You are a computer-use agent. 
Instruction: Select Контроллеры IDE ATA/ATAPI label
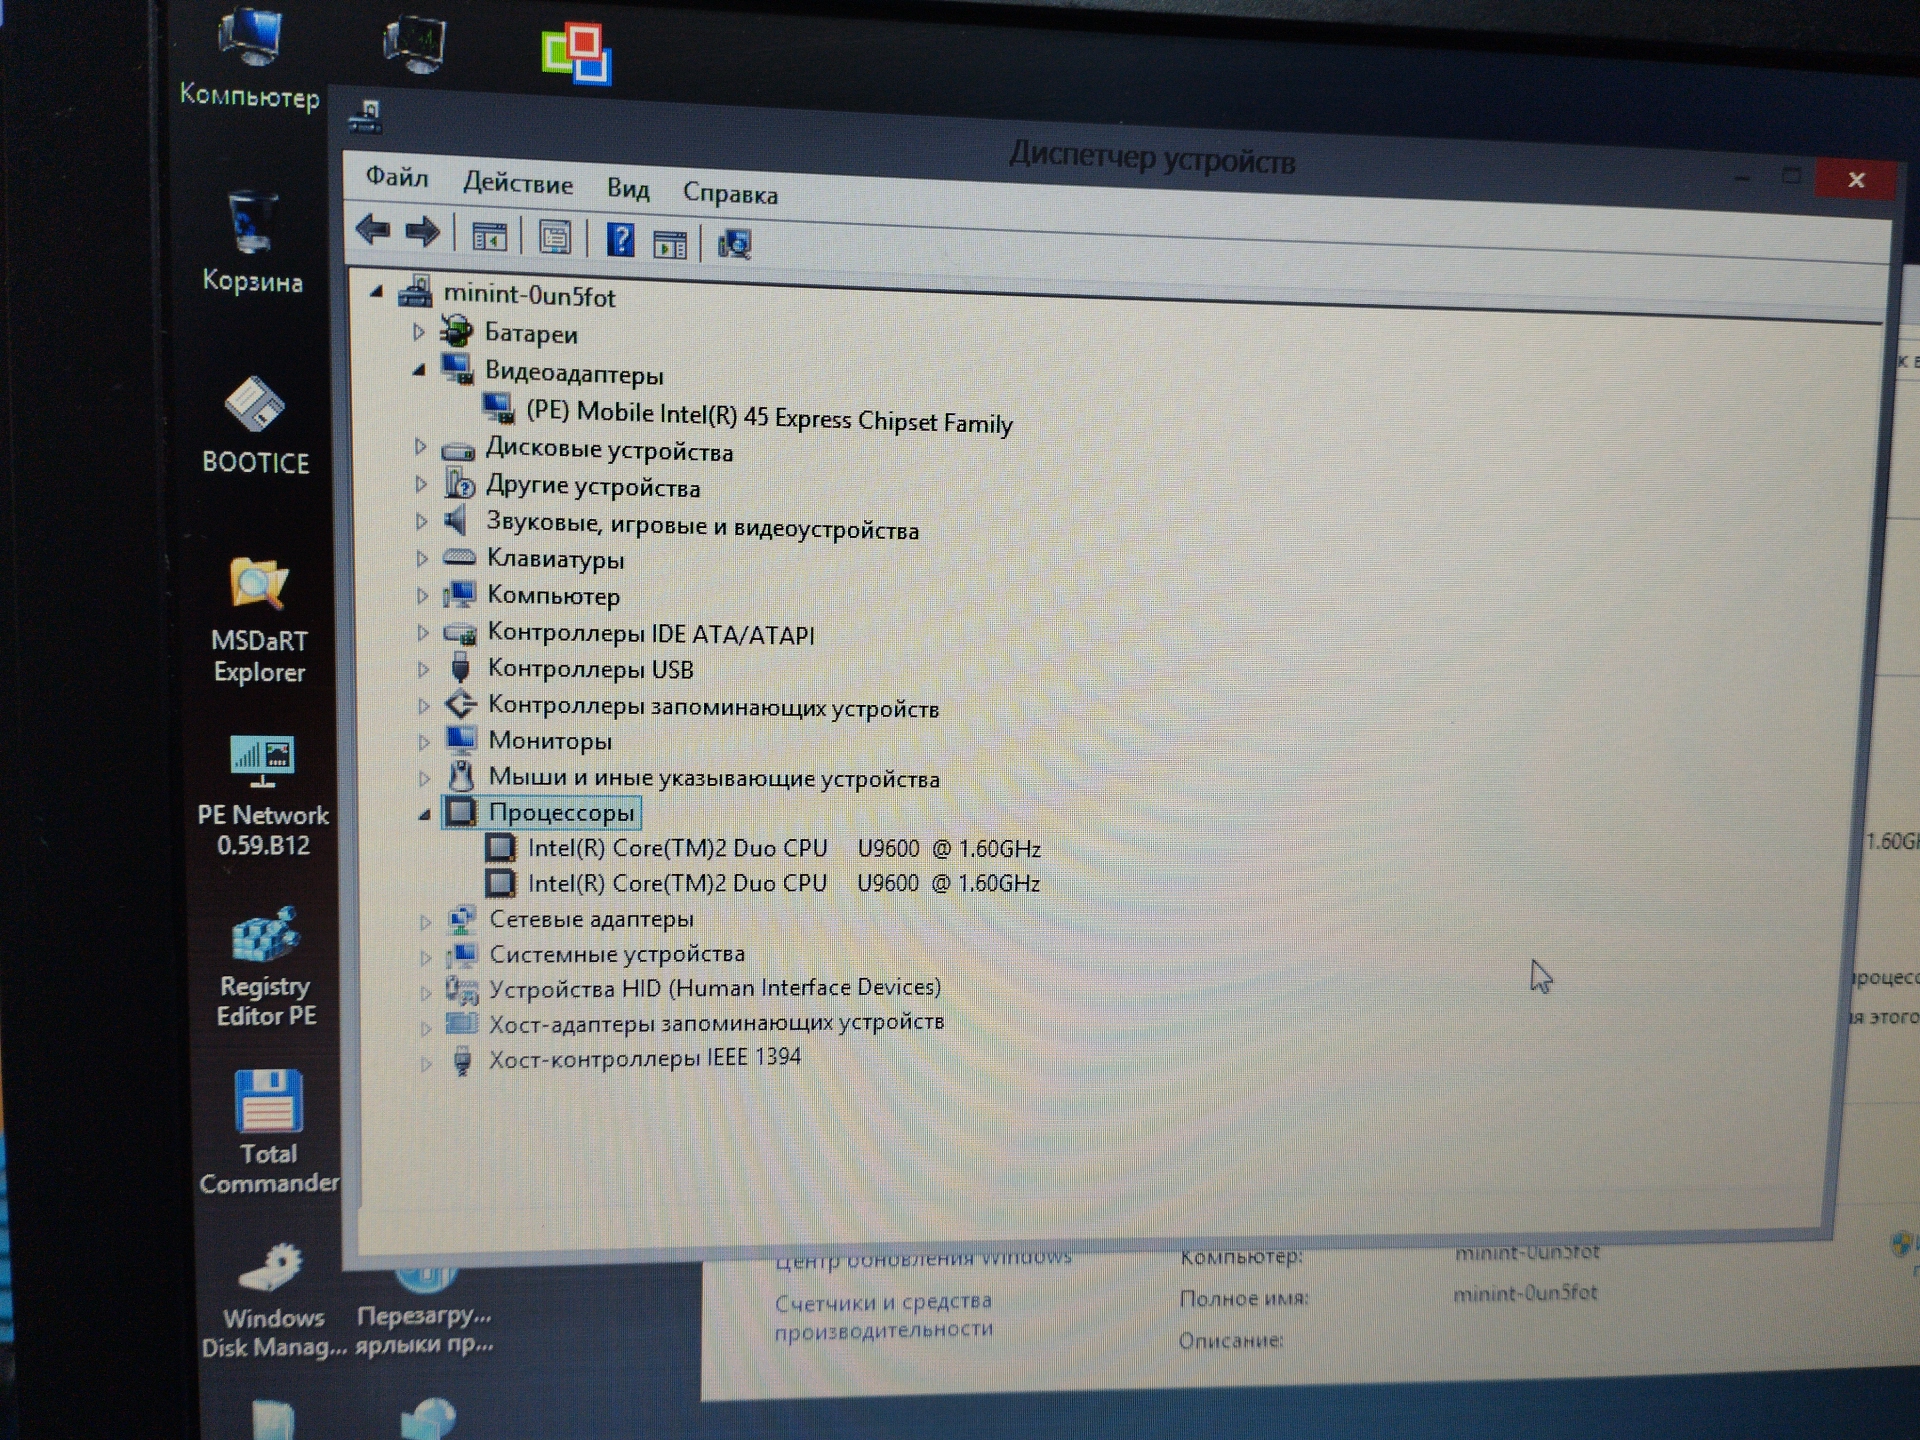[651, 634]
